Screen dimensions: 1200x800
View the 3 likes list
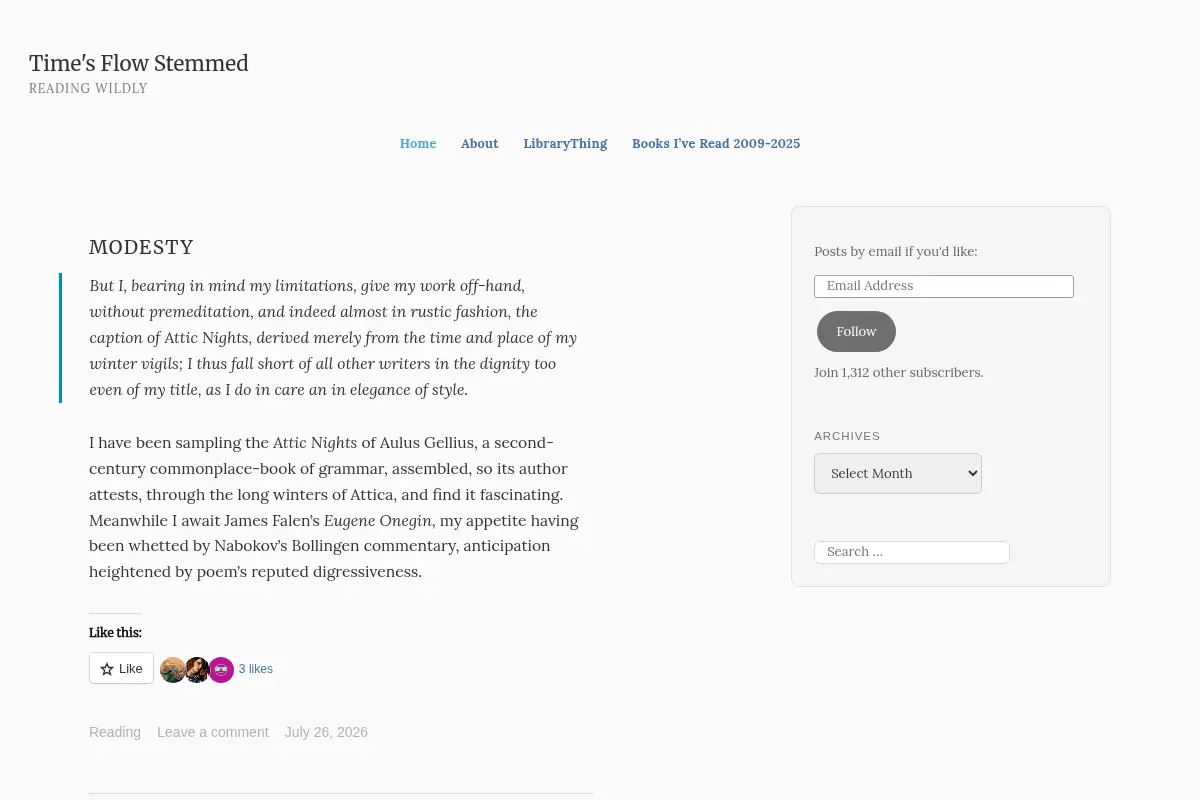[x=256, y=669]
